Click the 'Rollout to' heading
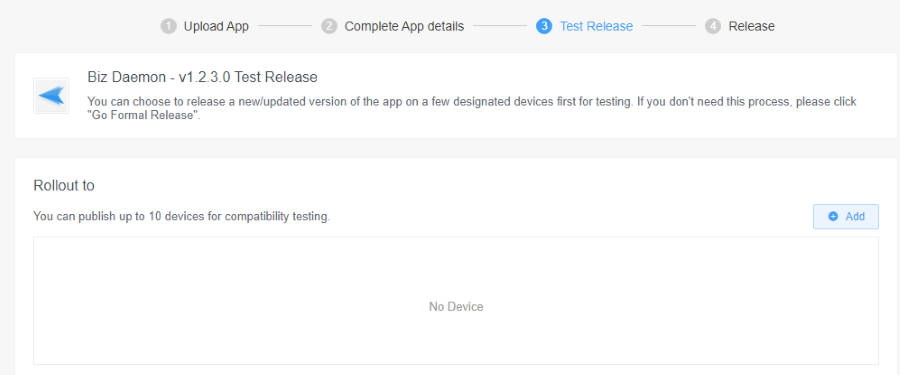 pyautogui.click(x=64, y=185)
